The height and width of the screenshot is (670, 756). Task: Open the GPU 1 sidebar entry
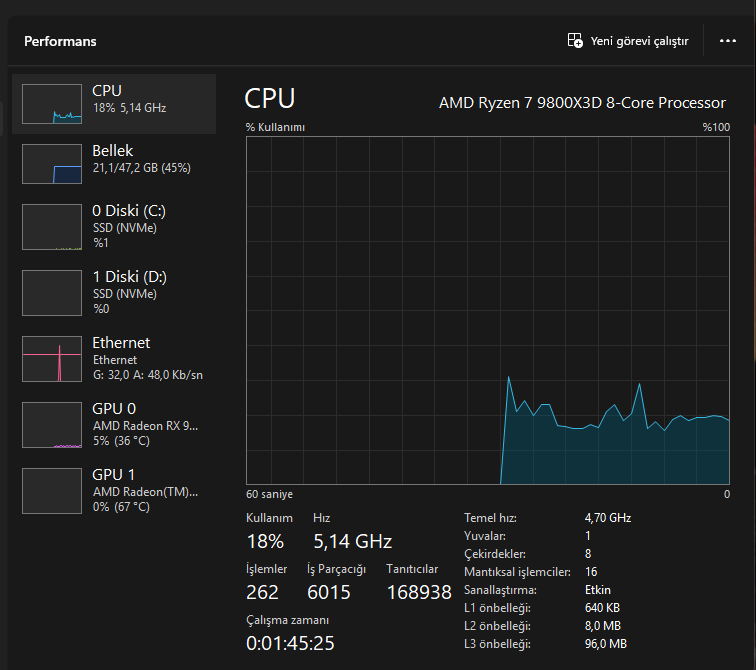tap(114, 491)
